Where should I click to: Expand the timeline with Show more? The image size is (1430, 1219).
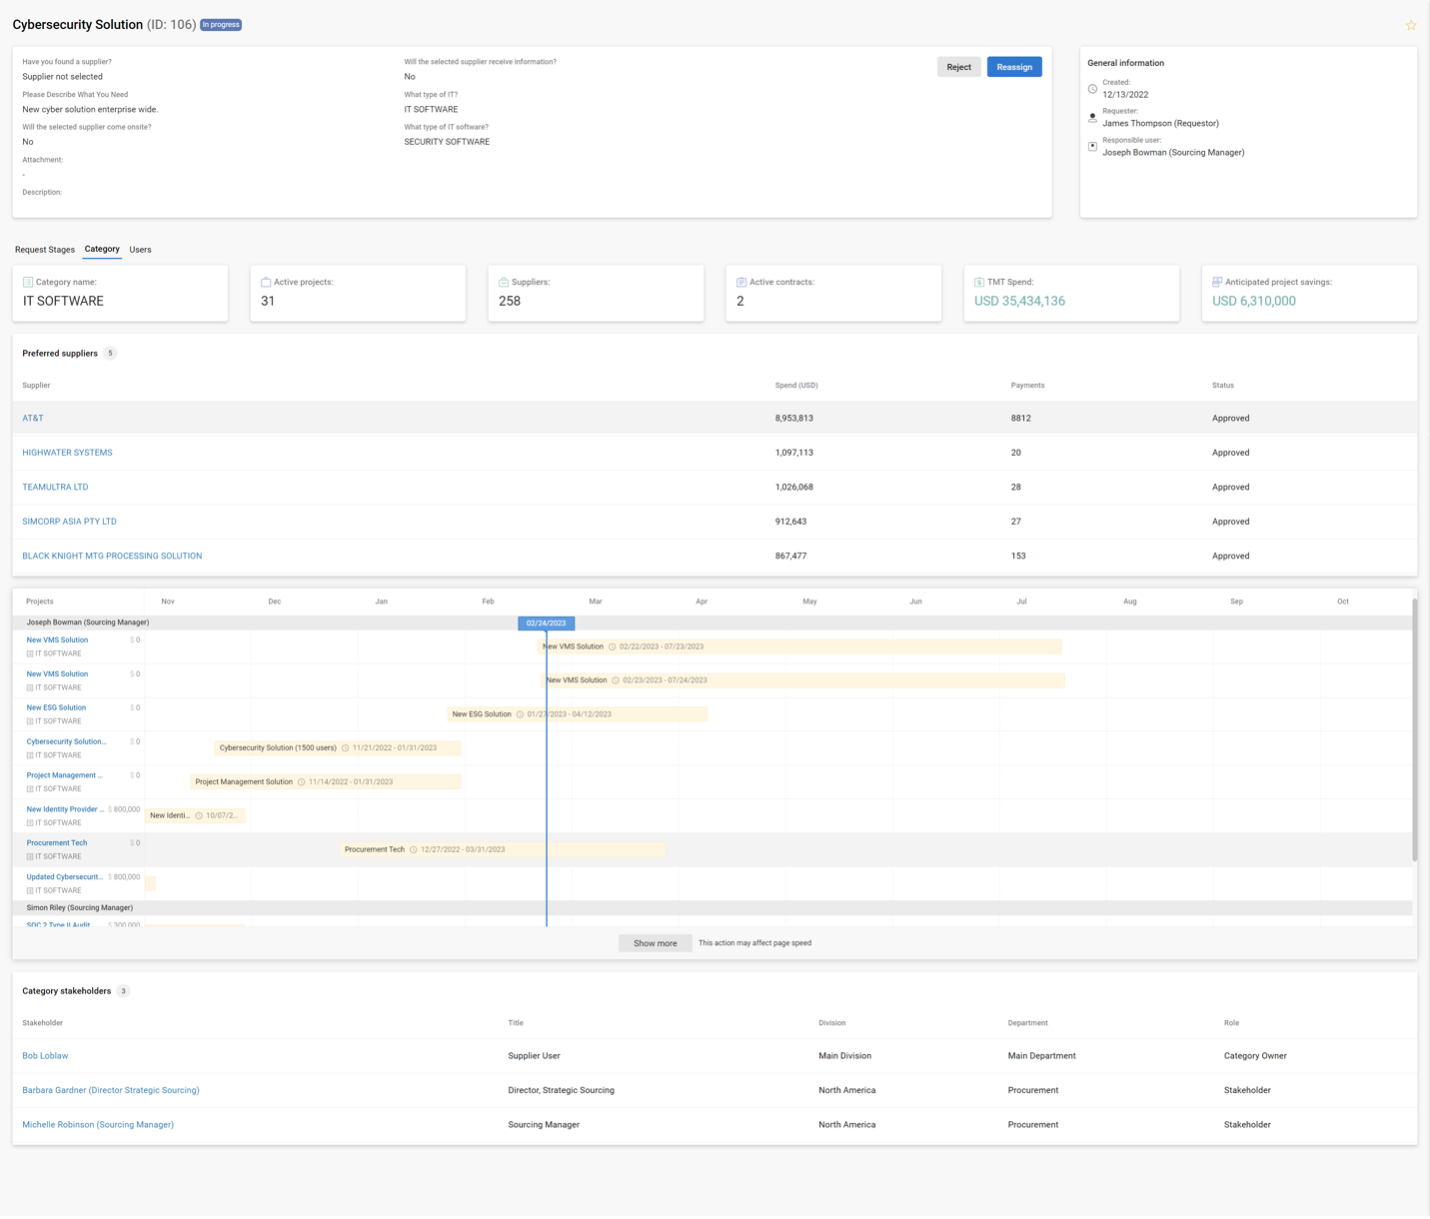click(655, 943)
